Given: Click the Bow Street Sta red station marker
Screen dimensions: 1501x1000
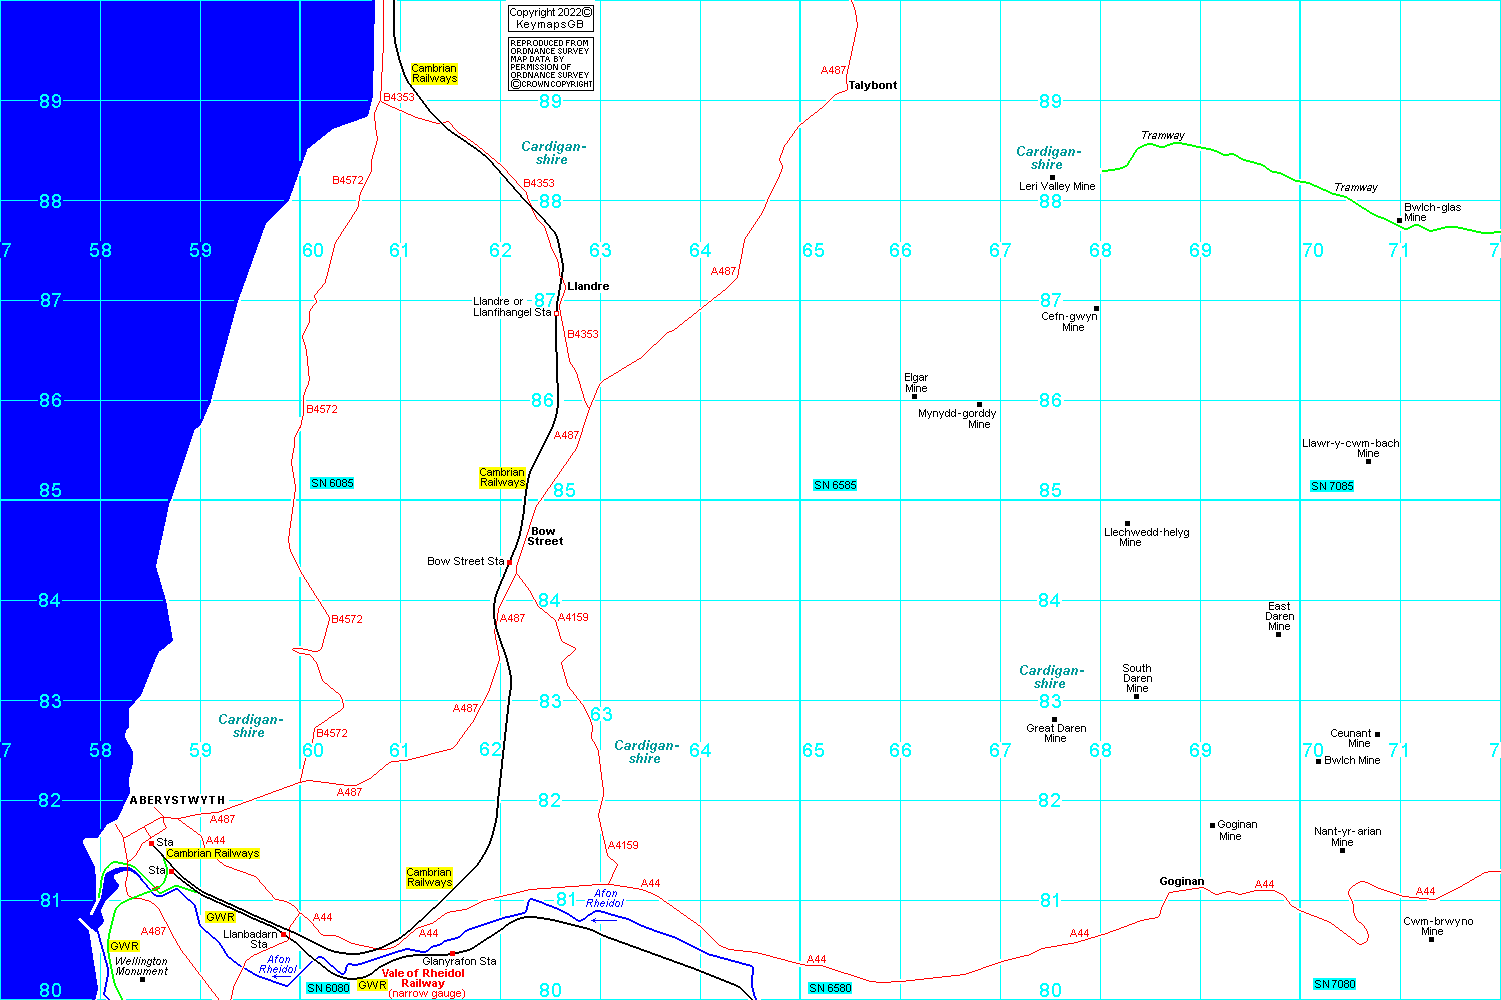Looking at the screenshot, I should pos(510,563).
